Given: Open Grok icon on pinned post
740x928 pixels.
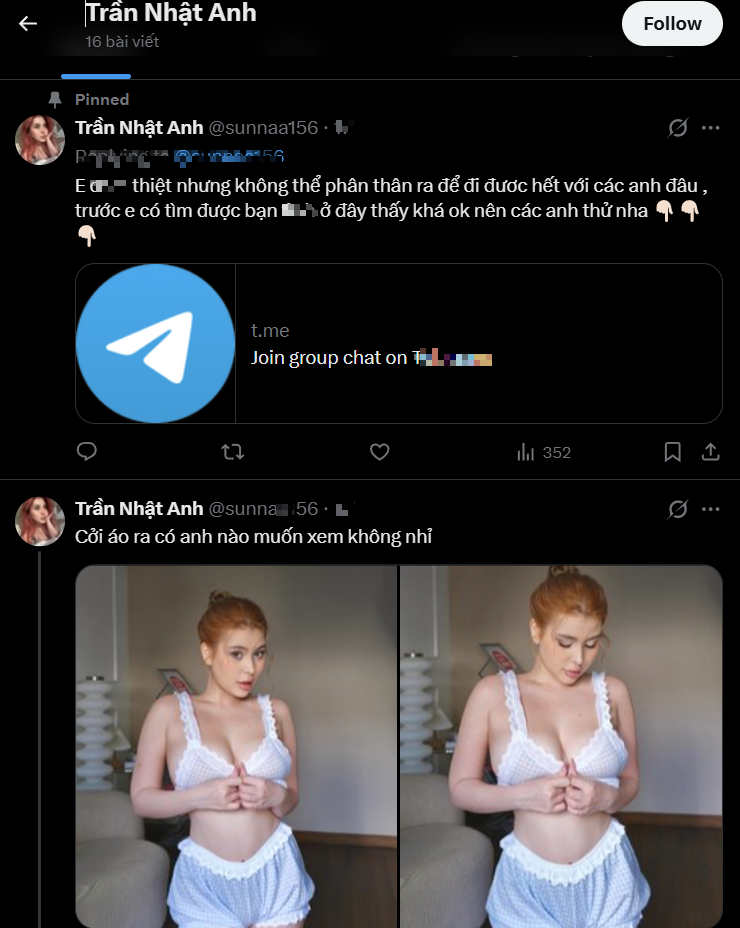Looking at the screenshot, I should (x=677, y=128).
